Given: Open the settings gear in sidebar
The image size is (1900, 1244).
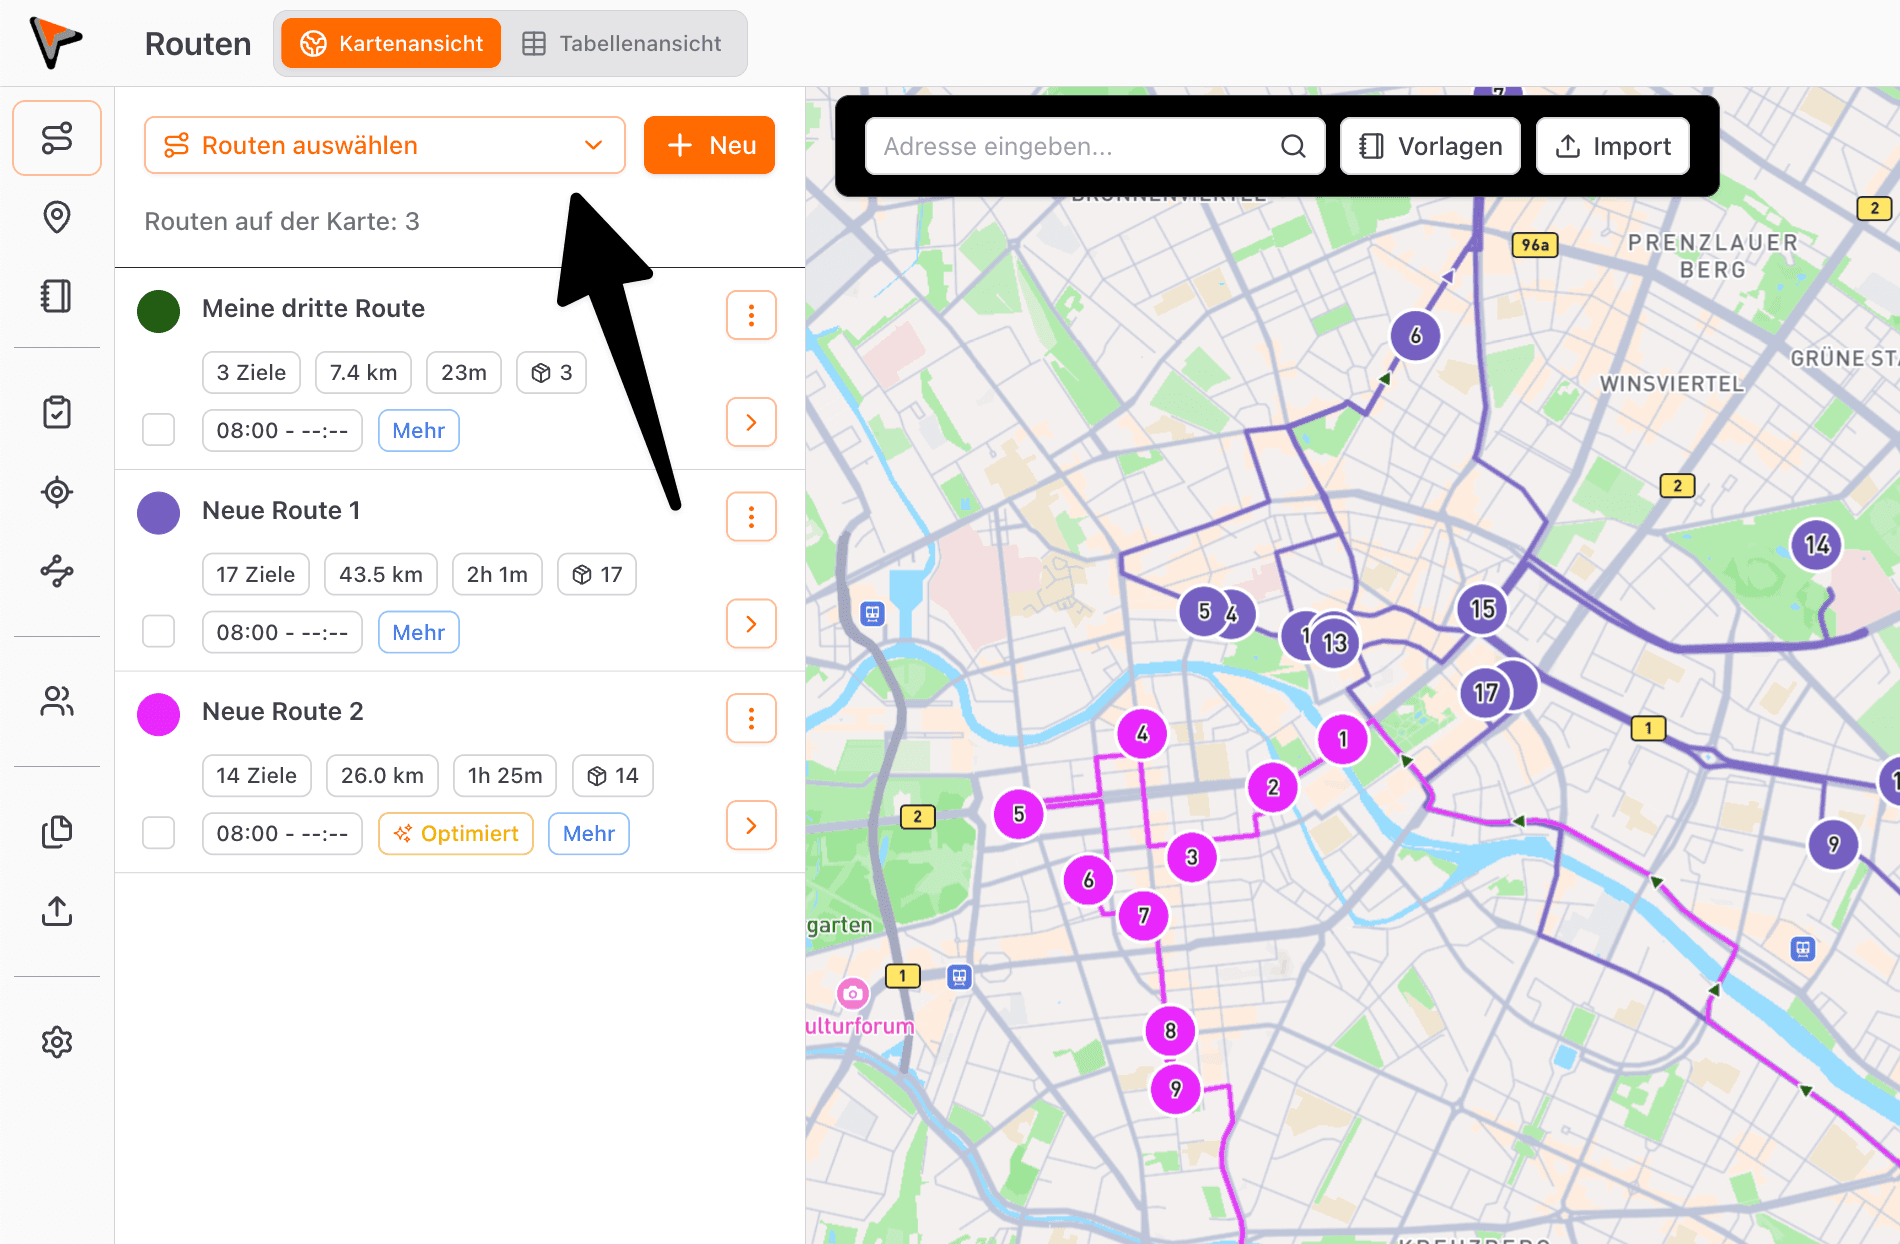Looking at the screenshot, I should pos(57,1042).
